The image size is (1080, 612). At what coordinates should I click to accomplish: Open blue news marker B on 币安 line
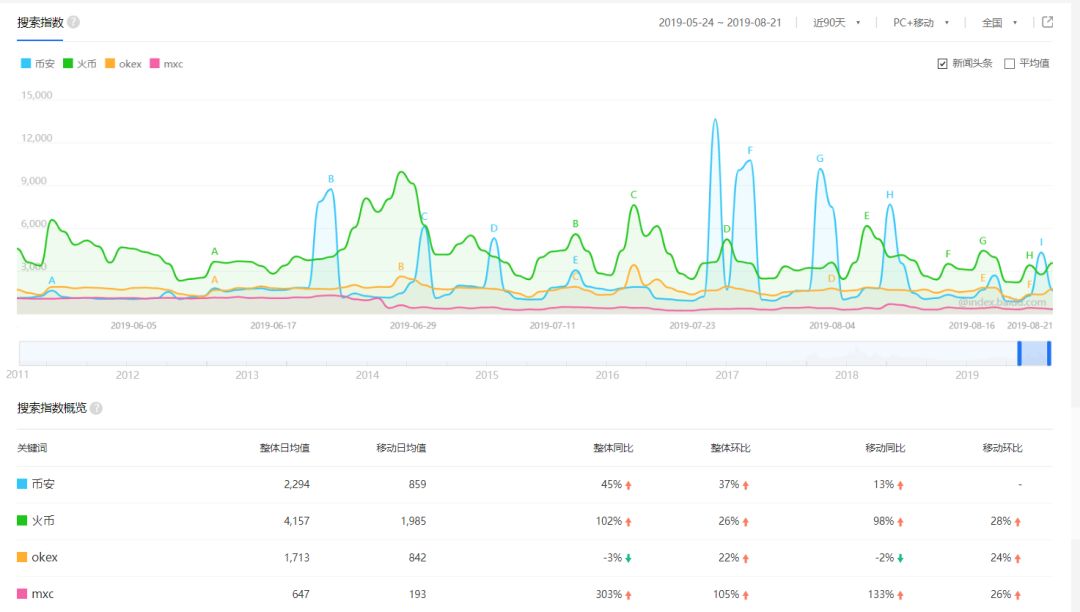click(x=331, y=179)
